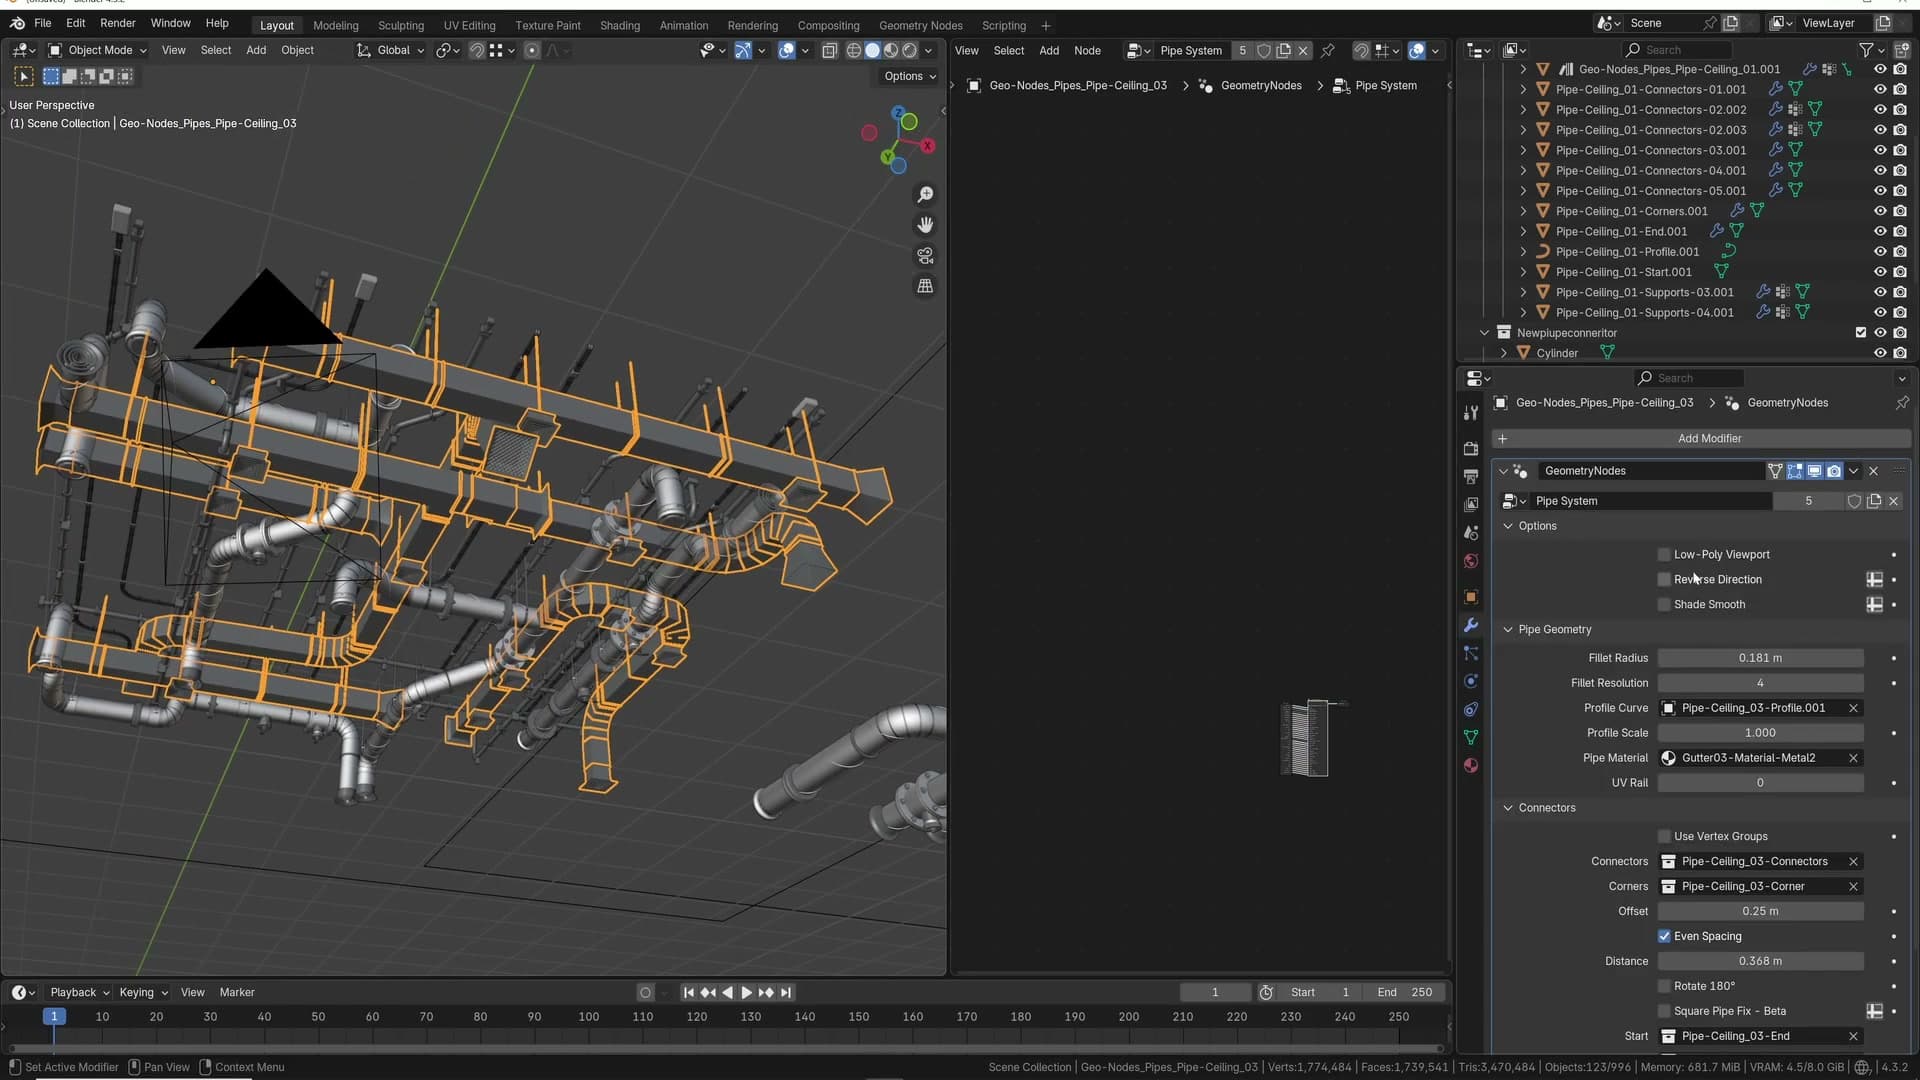Toggle fake user shield in modifier panel
This screenshot has height=1080, width=1920.
point(1854,501)
